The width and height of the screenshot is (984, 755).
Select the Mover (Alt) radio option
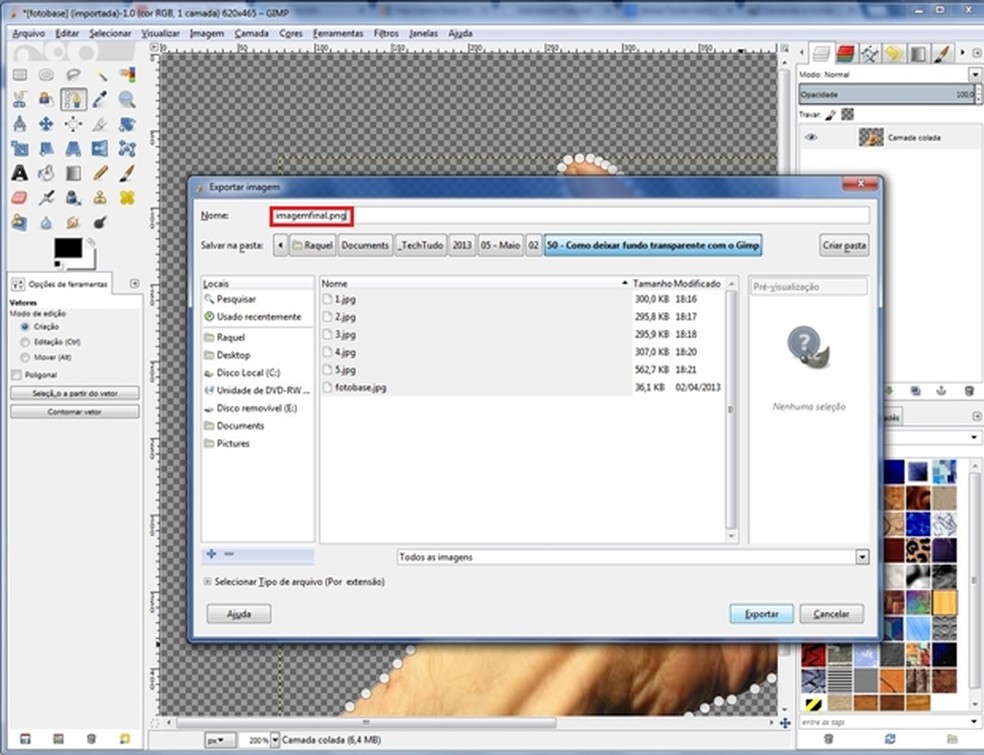tap(25, 357)
